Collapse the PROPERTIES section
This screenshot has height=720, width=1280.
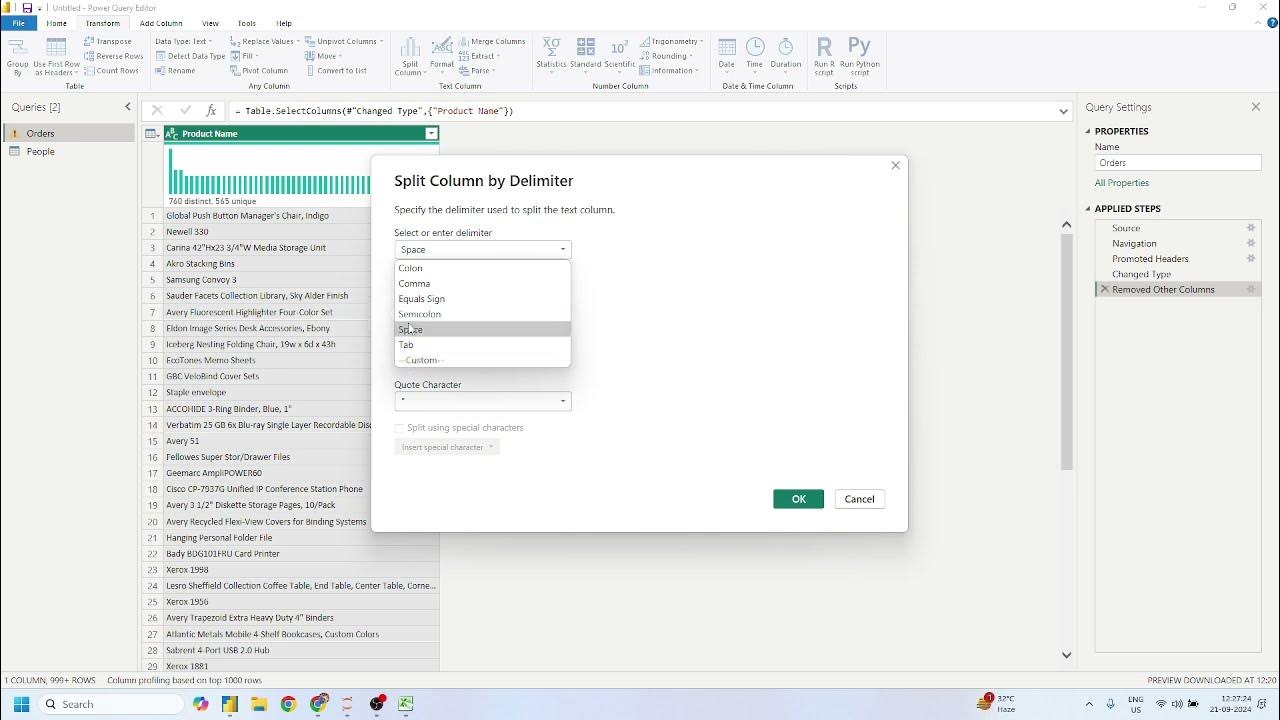click(x=1089, y=131)
